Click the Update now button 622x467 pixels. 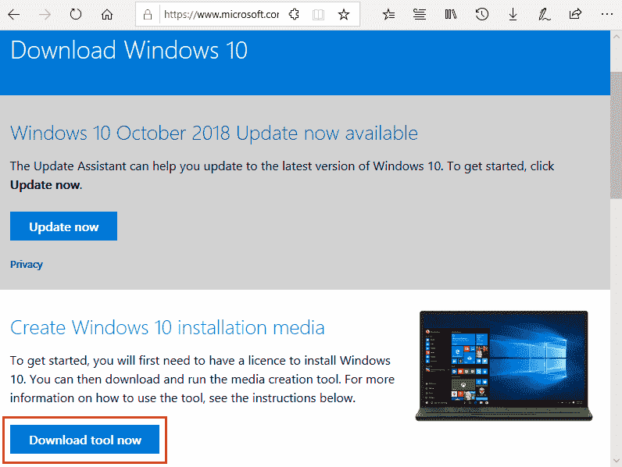(x=63, y=226)
